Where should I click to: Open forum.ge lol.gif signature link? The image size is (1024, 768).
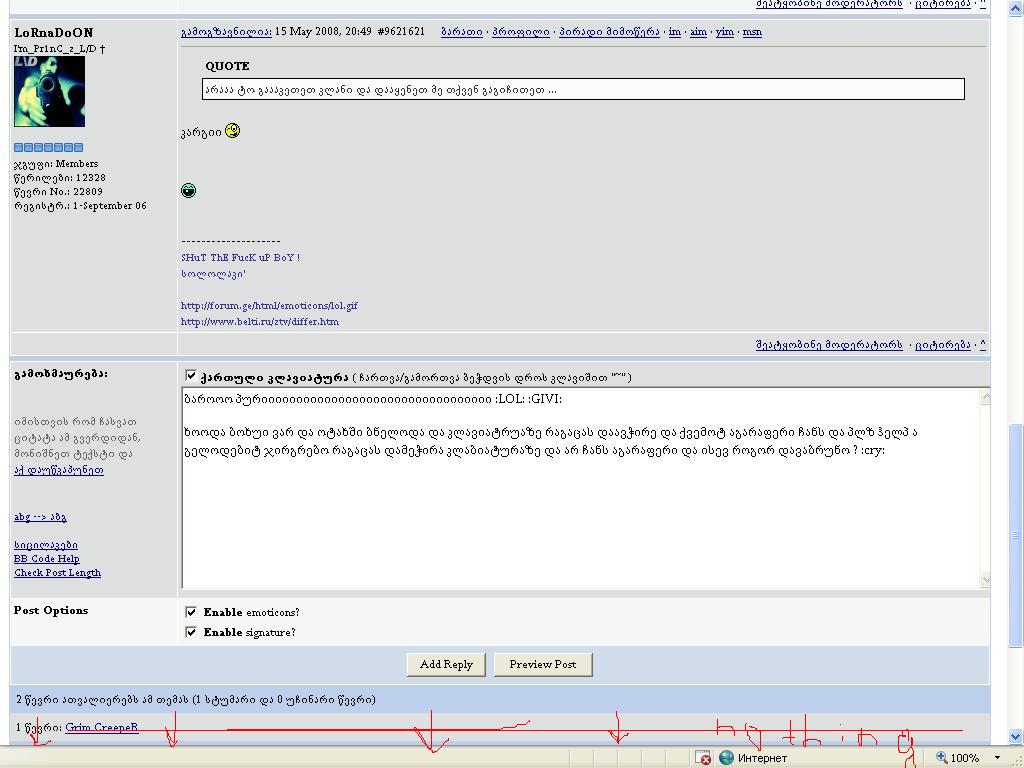tap(269, 306)
